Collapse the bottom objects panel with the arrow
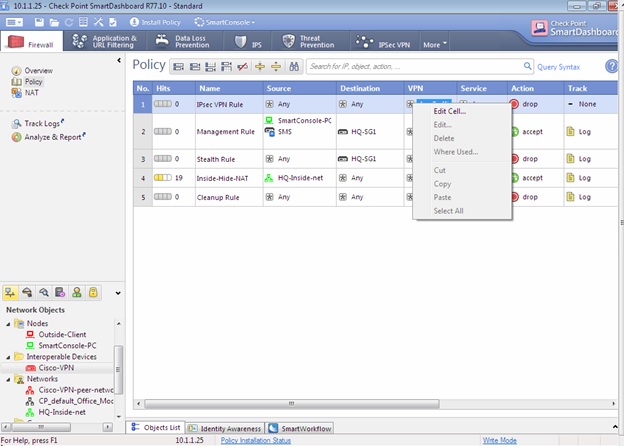This screenshot has height=446, width=624. click(615, 427)
